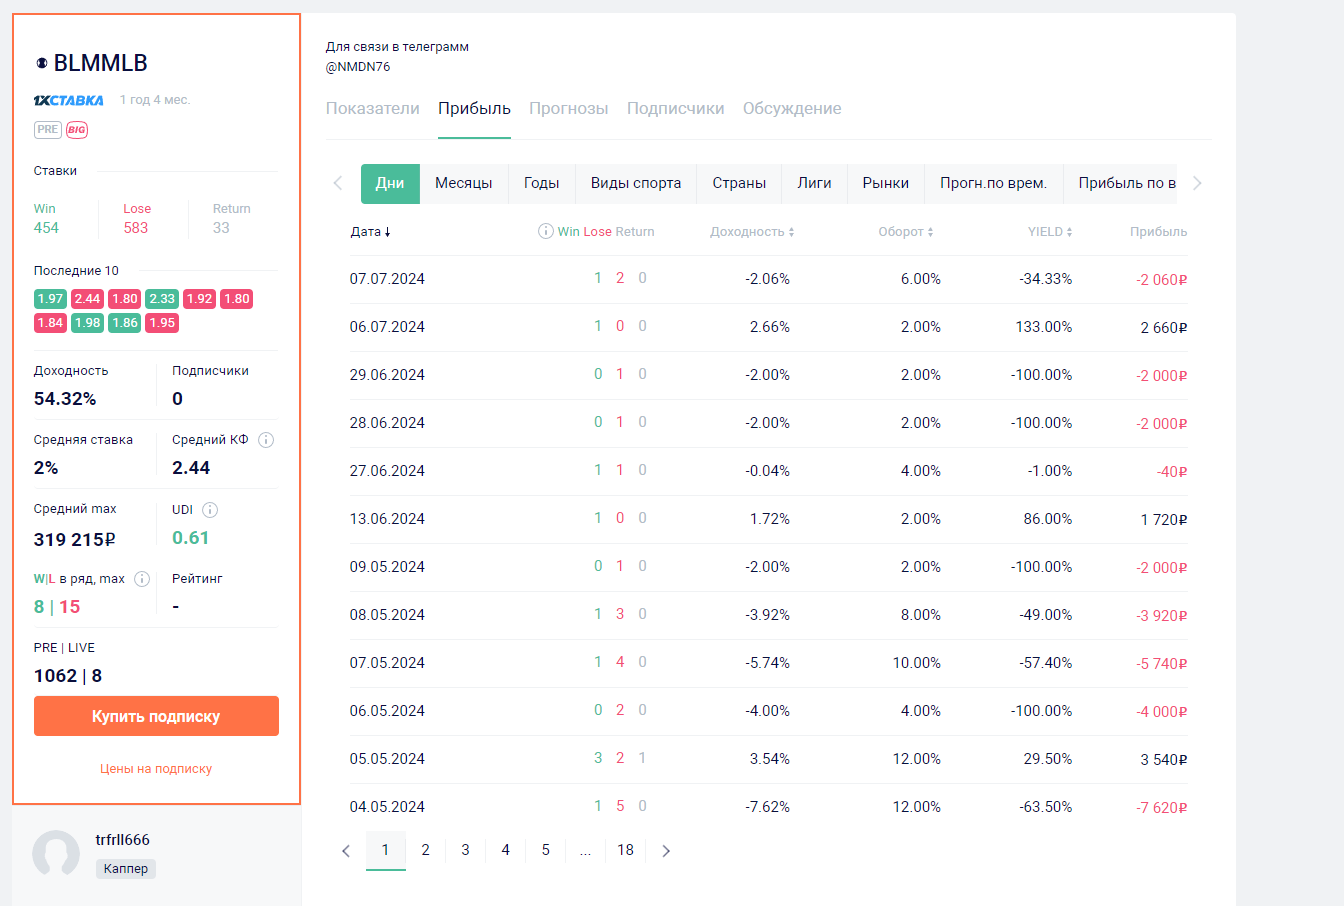This screenshot has height=906, width=1344.
Task: Select the Прибыль tab
Action: tap(474, 109)
